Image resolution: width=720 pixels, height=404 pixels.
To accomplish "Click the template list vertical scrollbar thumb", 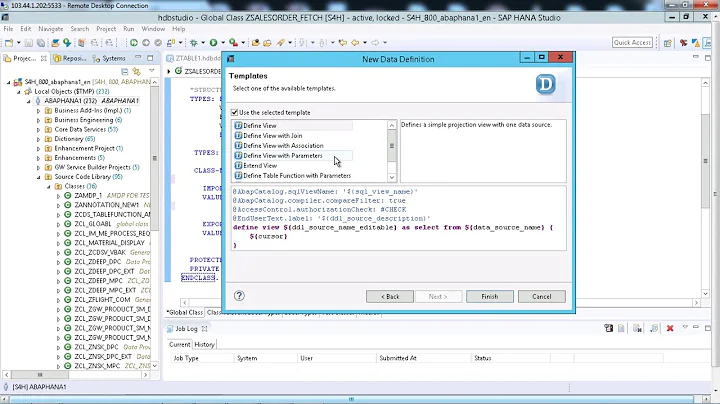I will (x=392, y=146).
